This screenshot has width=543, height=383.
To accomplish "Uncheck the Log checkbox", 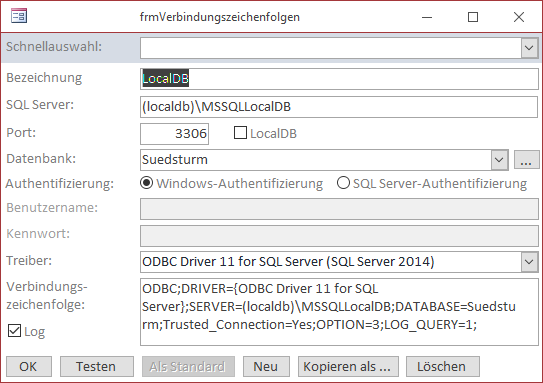I will [x=14, y=331].
